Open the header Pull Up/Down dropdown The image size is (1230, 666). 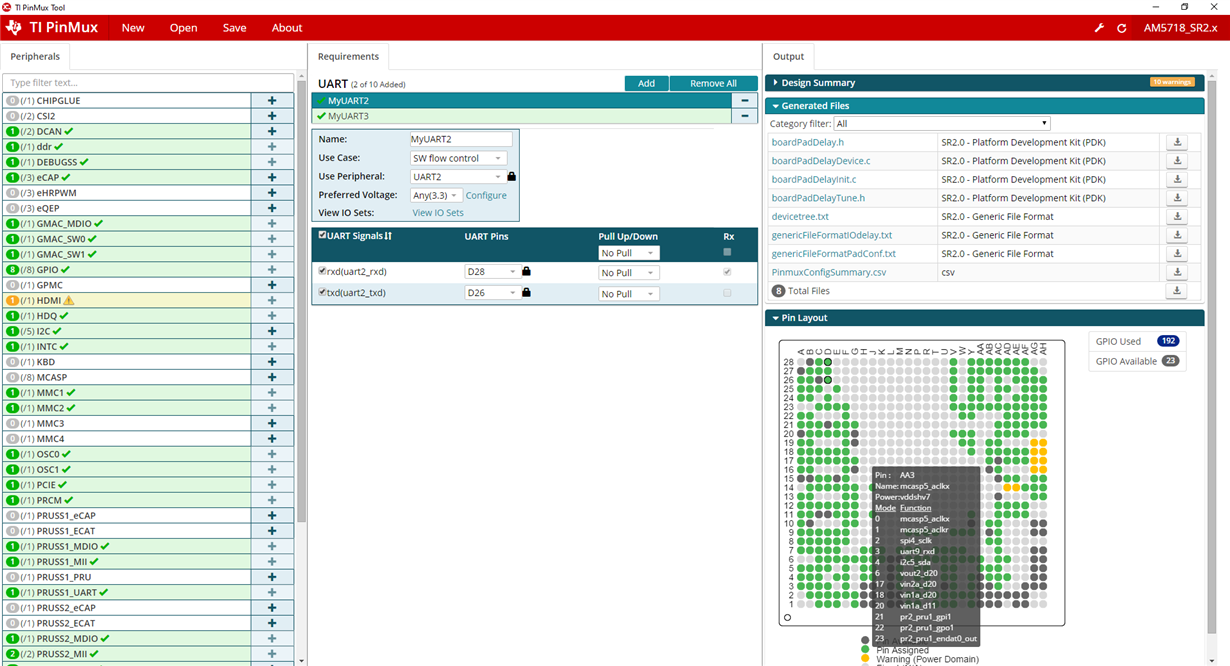(629, 253)
